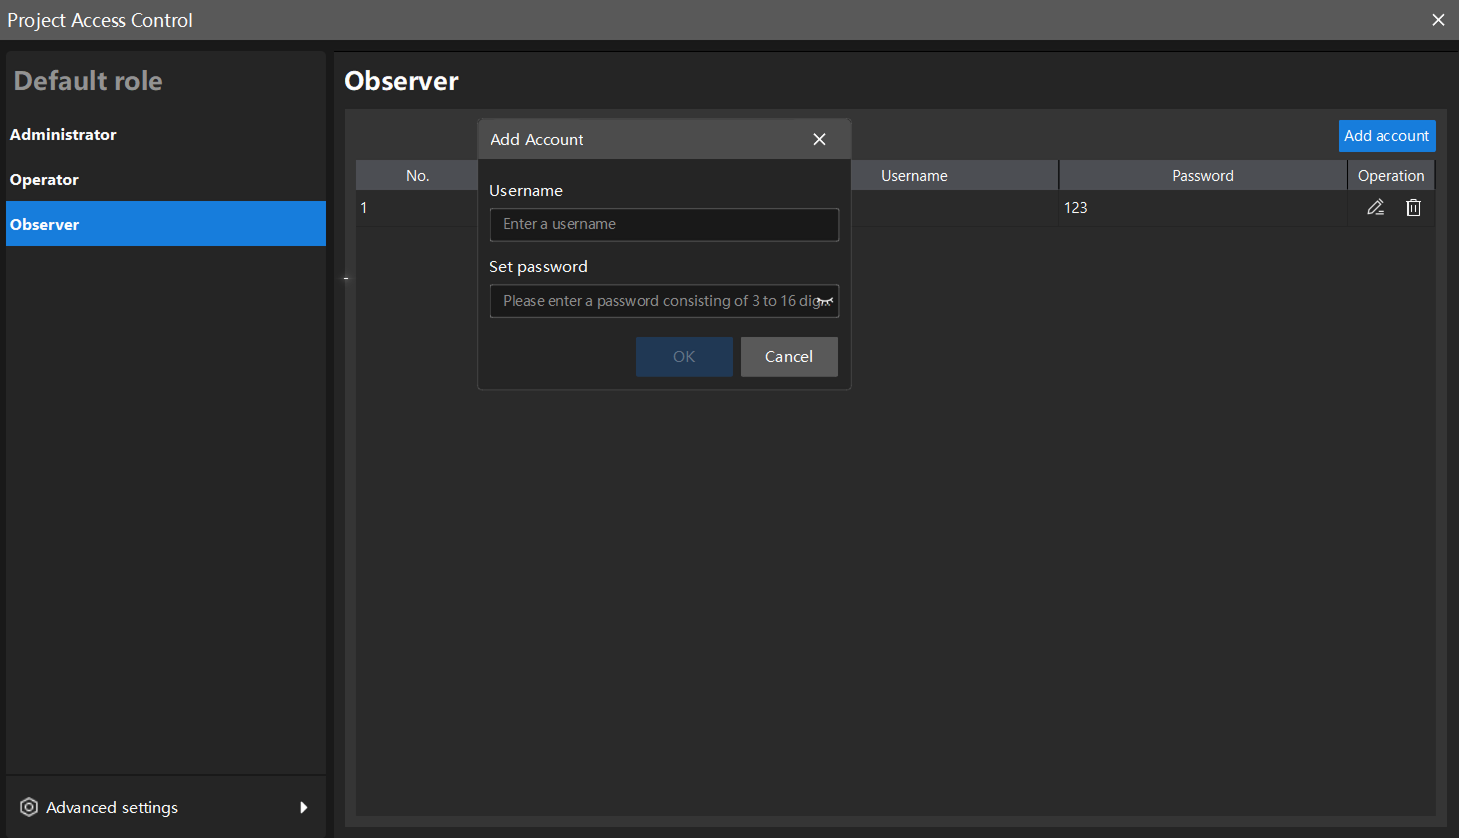
Task: Click the Operation column header
Action: click(x=1391, y=175)
